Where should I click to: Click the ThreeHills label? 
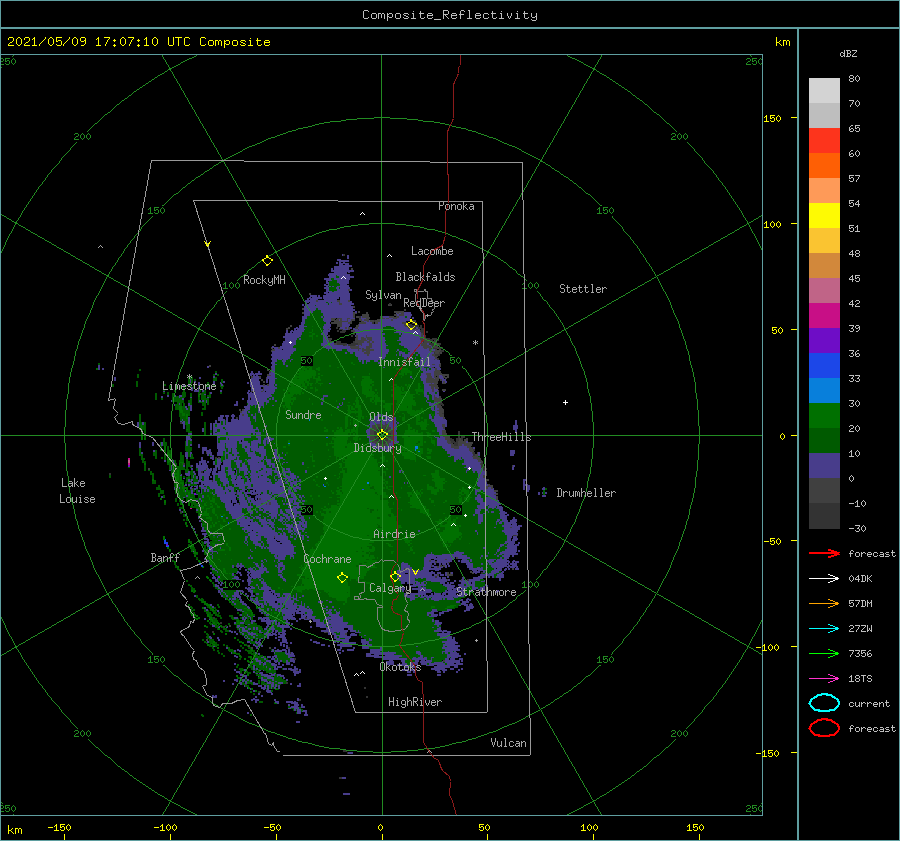pyautogui.click(x=501, y=437)
